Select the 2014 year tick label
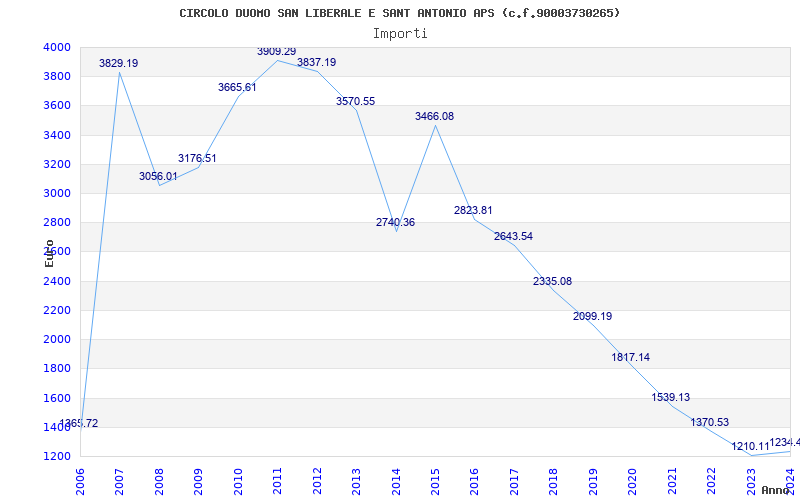Image resolution: width=800 pixels, height=500 pixels. pyautogui.click(x=395, y=482)
